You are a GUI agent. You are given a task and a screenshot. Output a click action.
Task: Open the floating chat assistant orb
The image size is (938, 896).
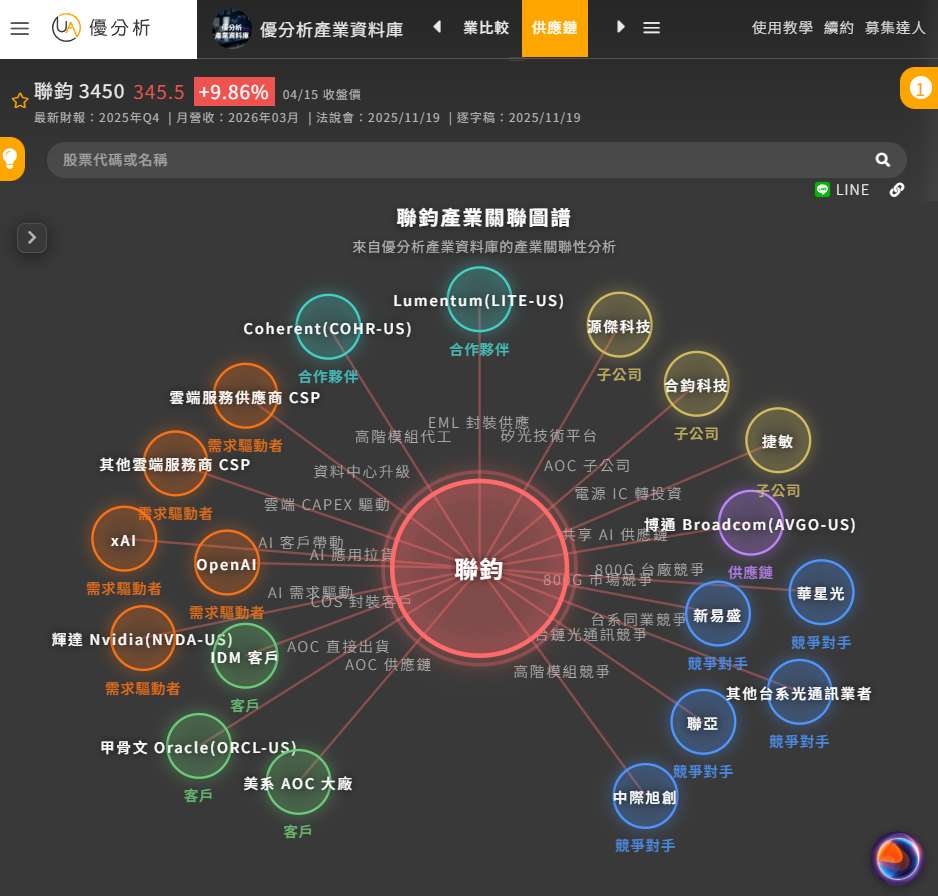[x=897, y=858]
